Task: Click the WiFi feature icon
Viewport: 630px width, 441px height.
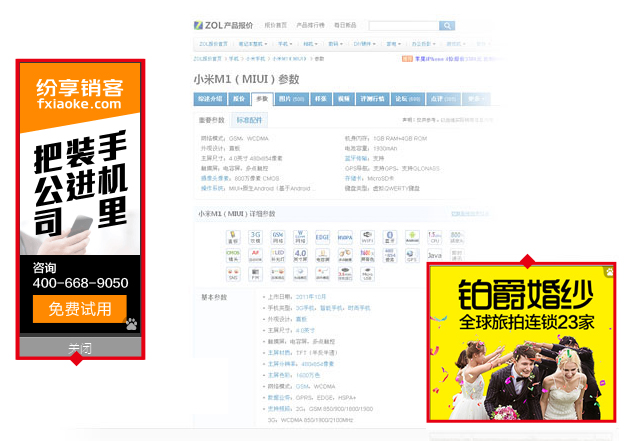Action: click(367, 236)
